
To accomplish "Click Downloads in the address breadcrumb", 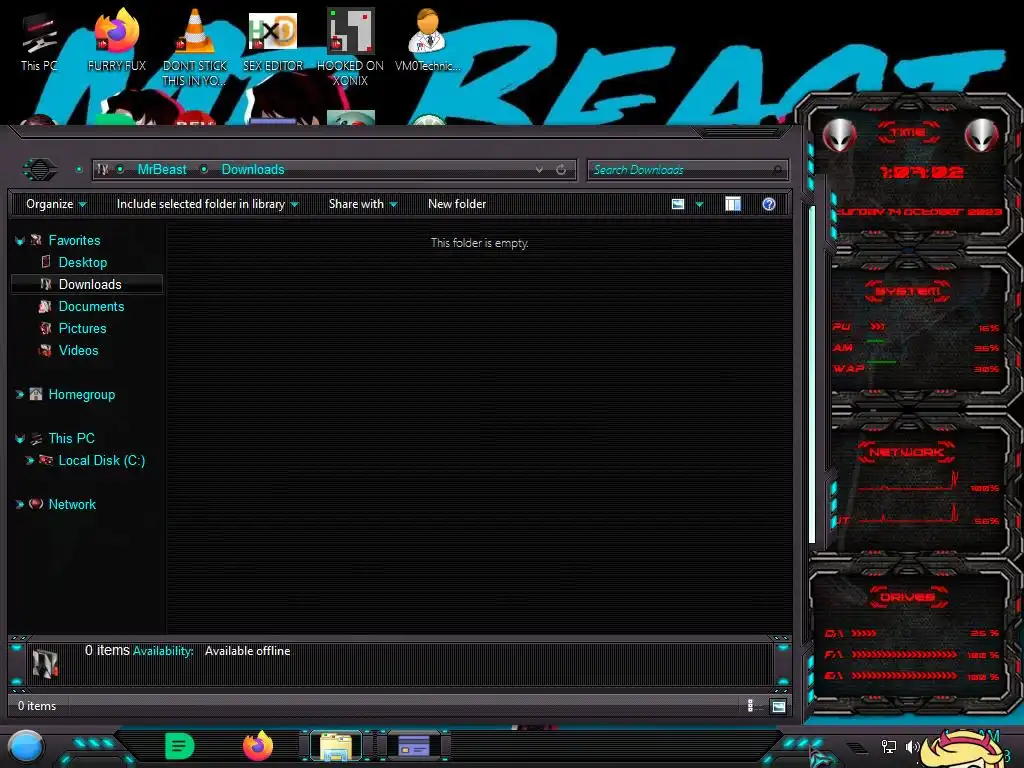I will pyautogui.click(x=253, y=170).
